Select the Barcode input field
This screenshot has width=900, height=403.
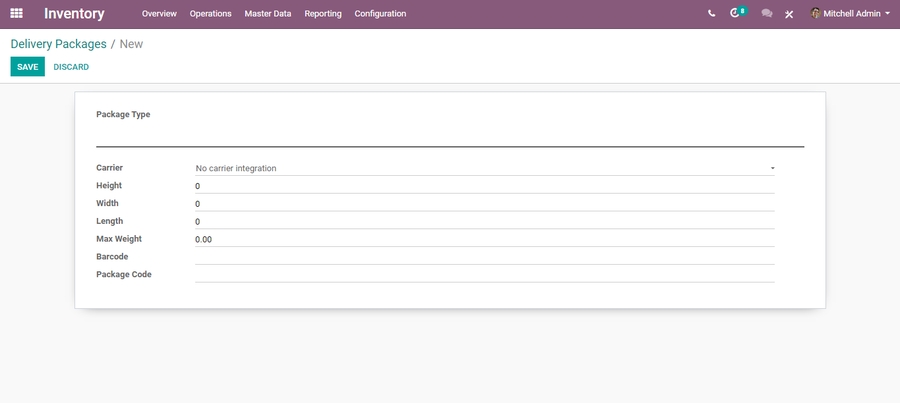point(484,257)
